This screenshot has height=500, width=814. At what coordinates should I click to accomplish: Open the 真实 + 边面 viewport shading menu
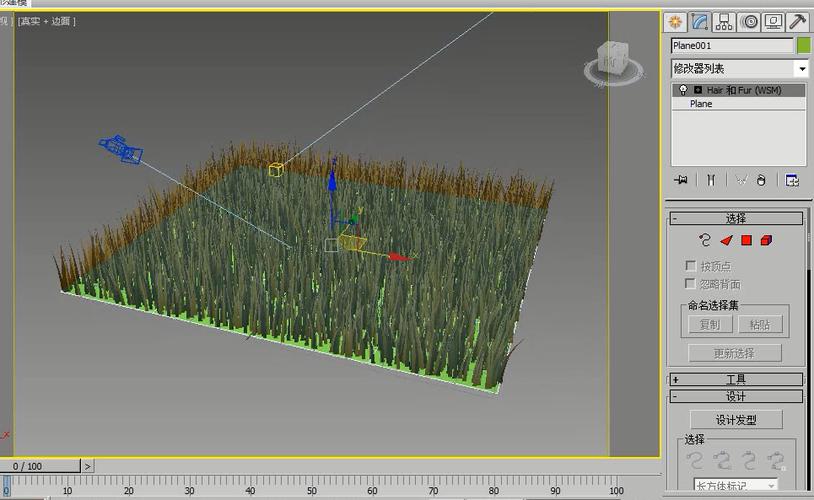[x=47, y=21]
